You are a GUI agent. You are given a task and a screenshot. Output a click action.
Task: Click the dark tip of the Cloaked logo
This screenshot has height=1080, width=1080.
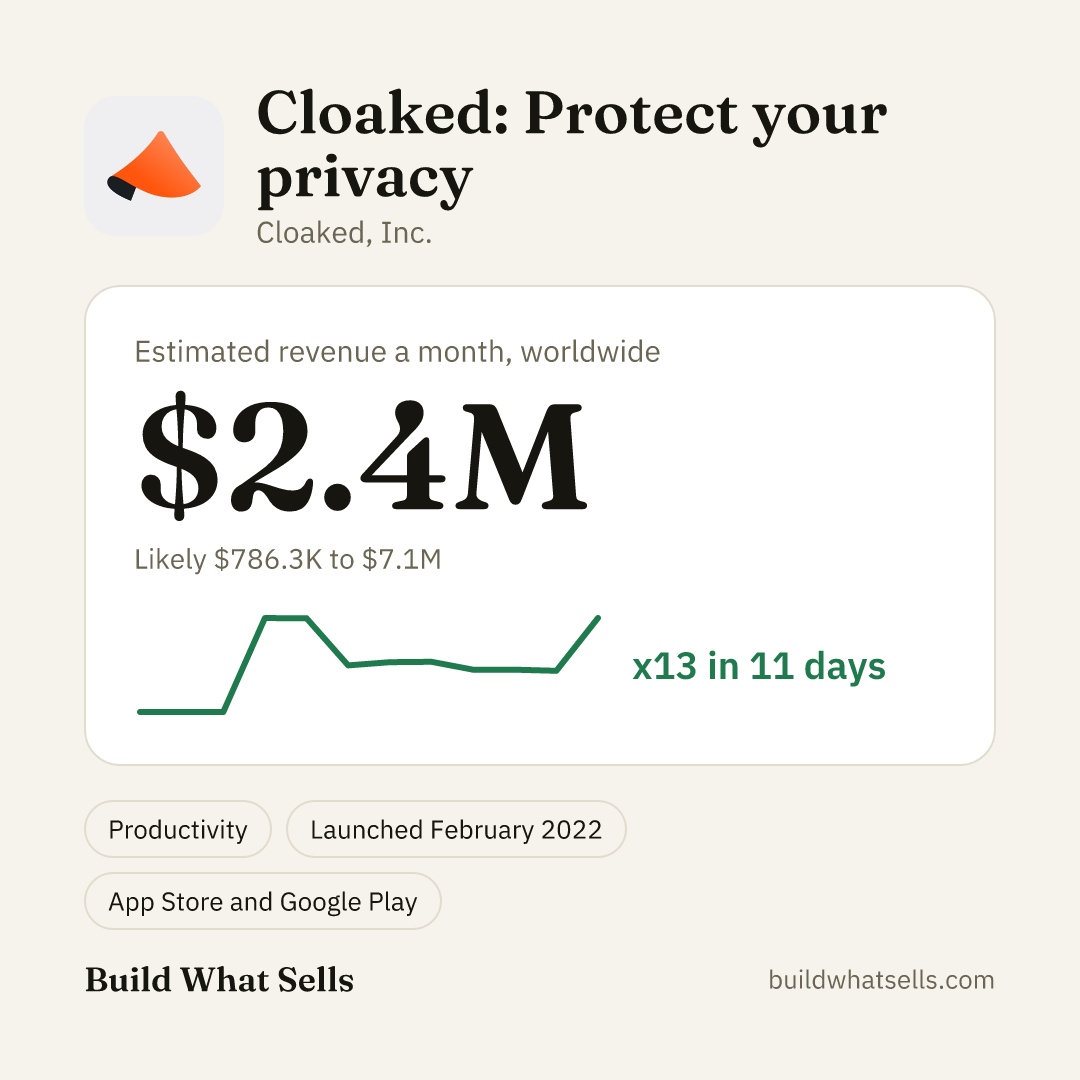click(121, 187)
